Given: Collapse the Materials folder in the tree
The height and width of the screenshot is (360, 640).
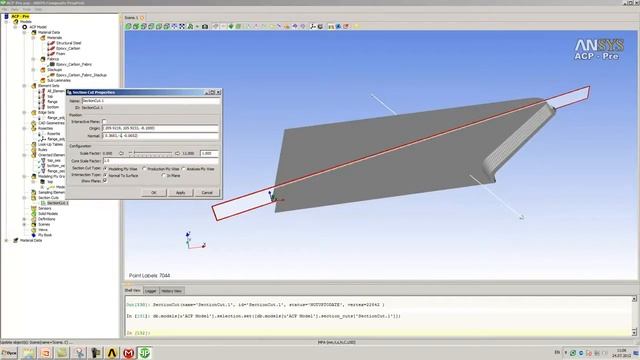Looking at the screenshot, I should [x=33, y=38].
